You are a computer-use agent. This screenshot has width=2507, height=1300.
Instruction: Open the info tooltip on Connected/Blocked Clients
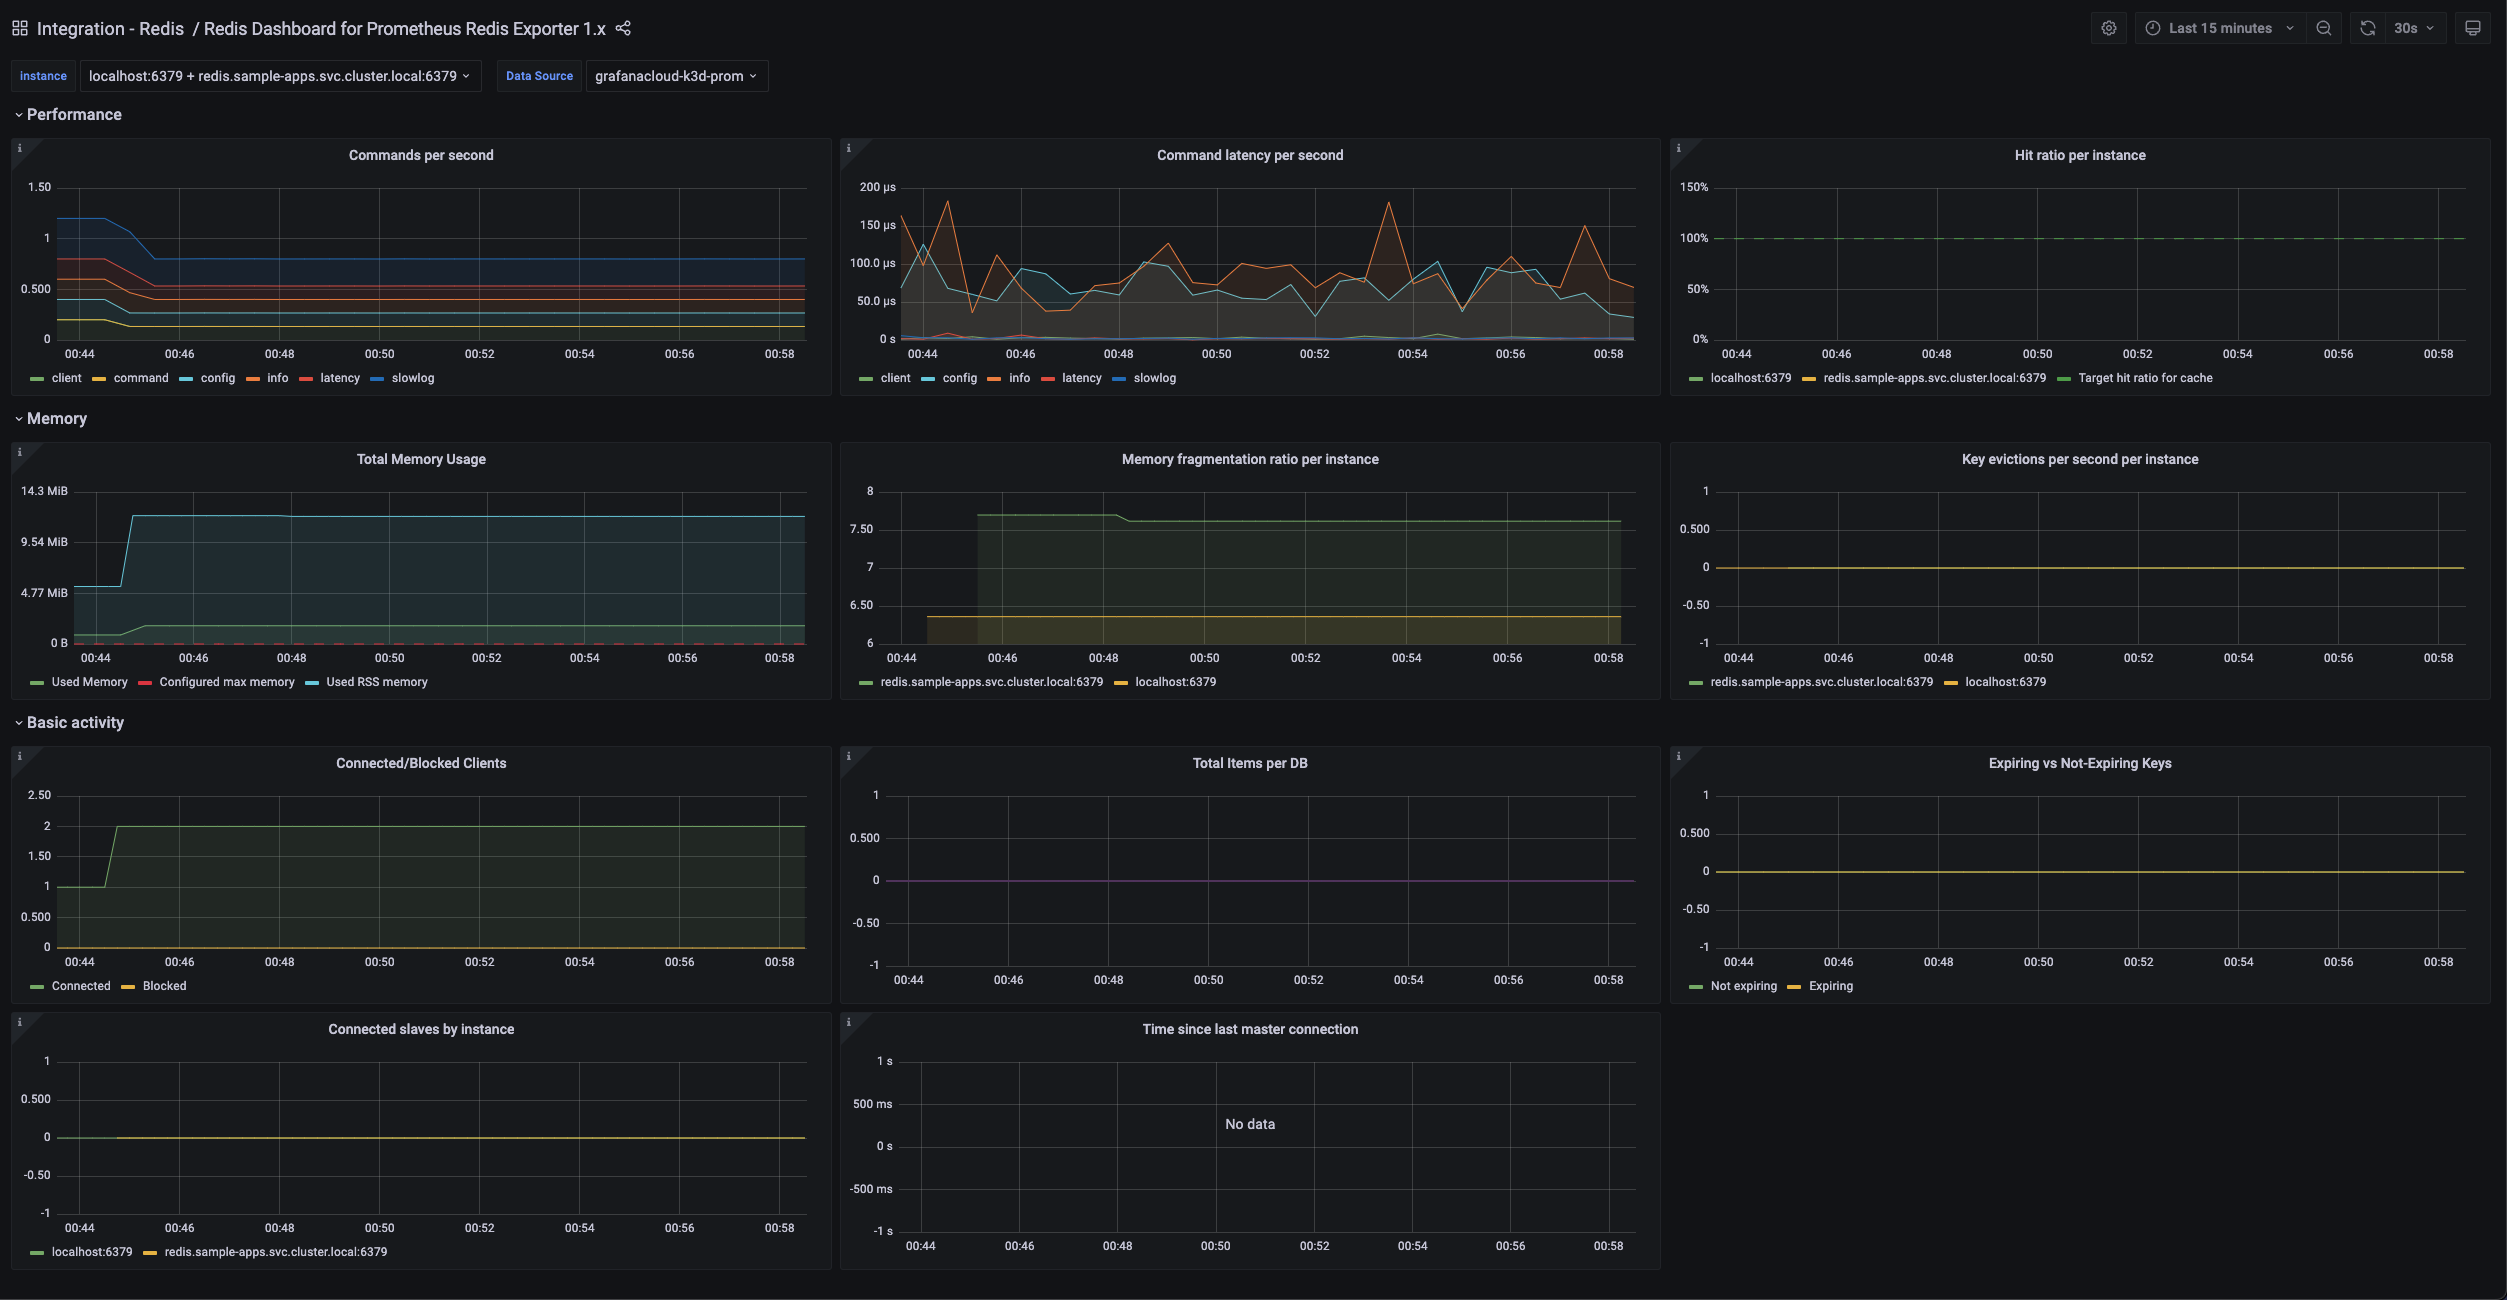[20, 756]
